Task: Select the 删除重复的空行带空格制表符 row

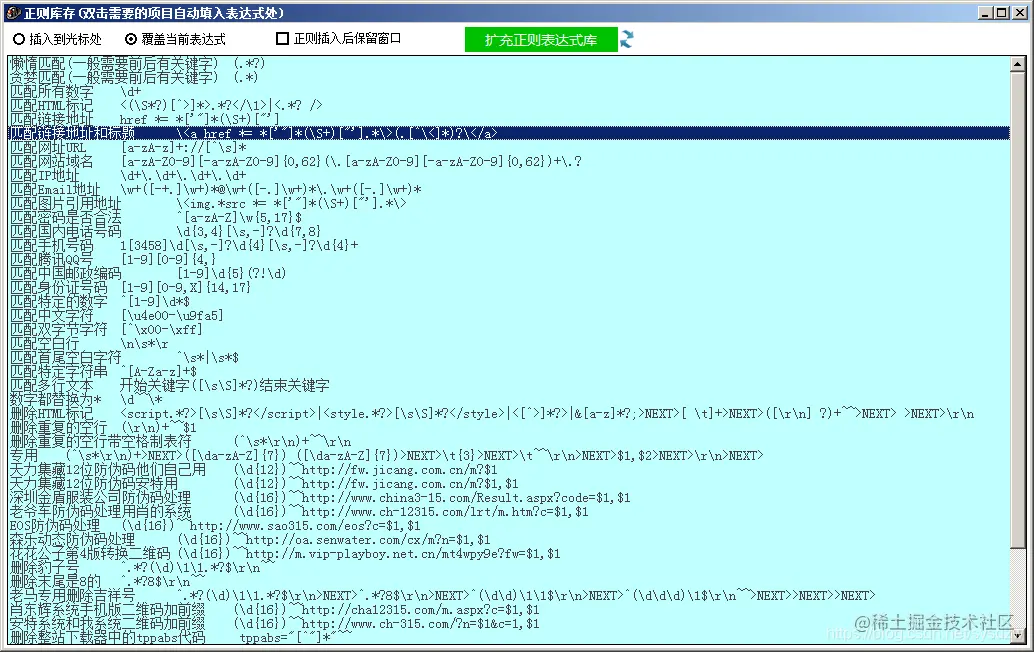Action: (509, 441)
